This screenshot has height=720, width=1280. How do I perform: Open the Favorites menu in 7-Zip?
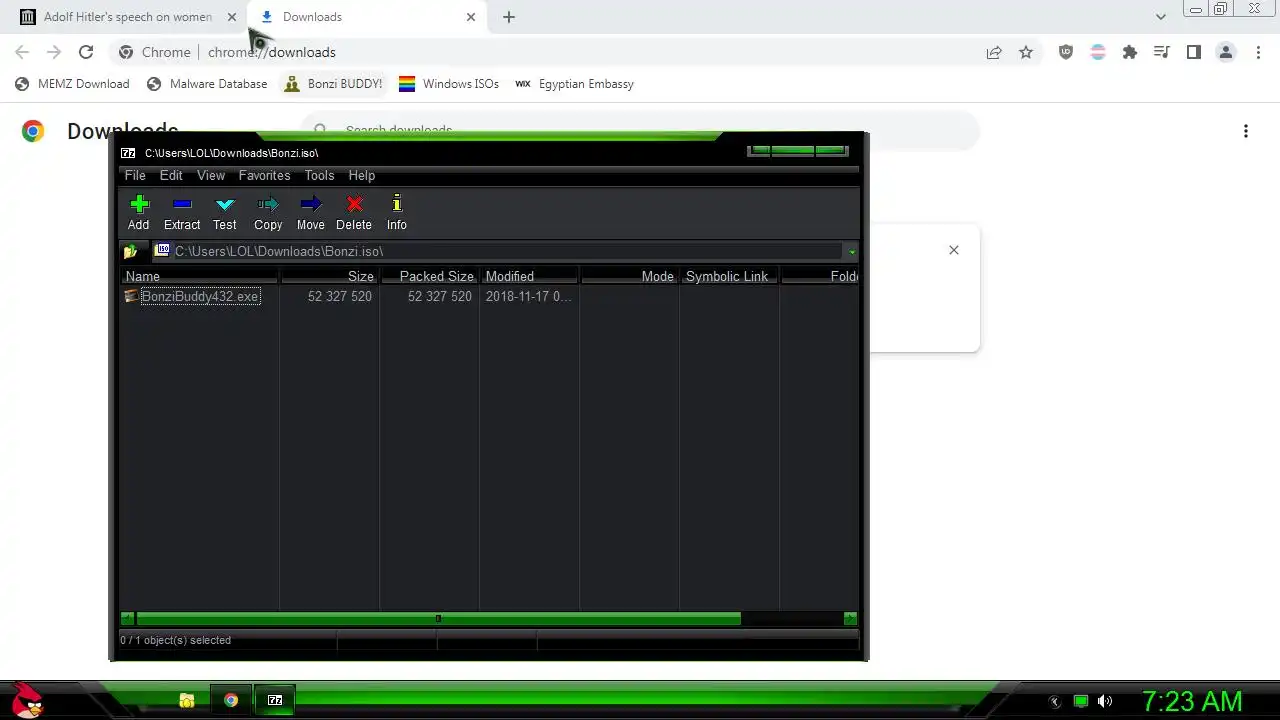[x=264, y=176]
